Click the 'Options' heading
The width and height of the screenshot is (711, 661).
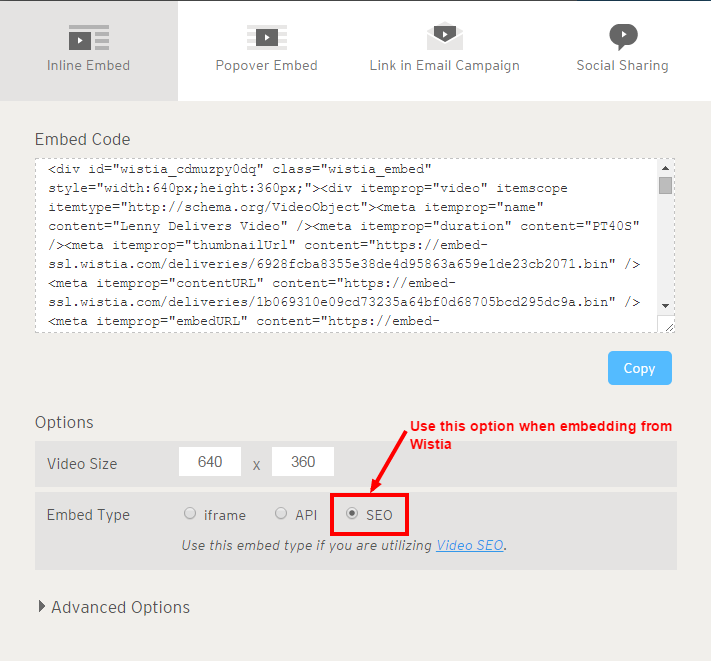64,423
